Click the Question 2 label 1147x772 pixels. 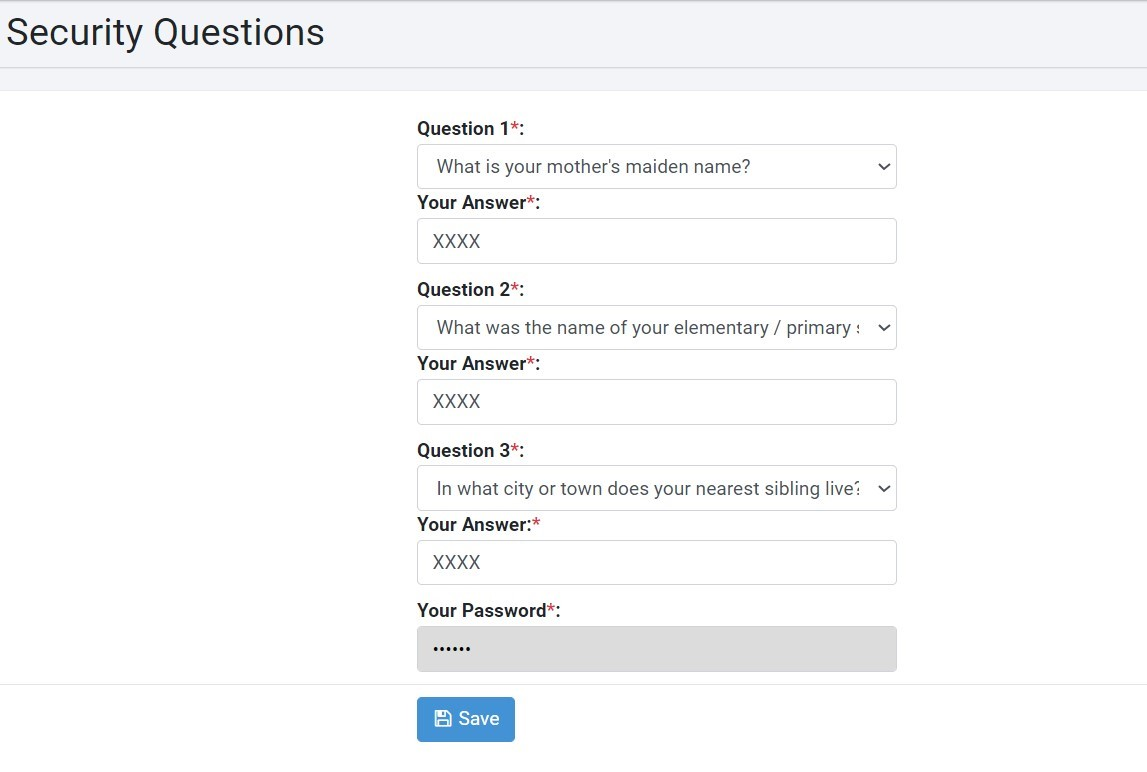click(470, 290)
